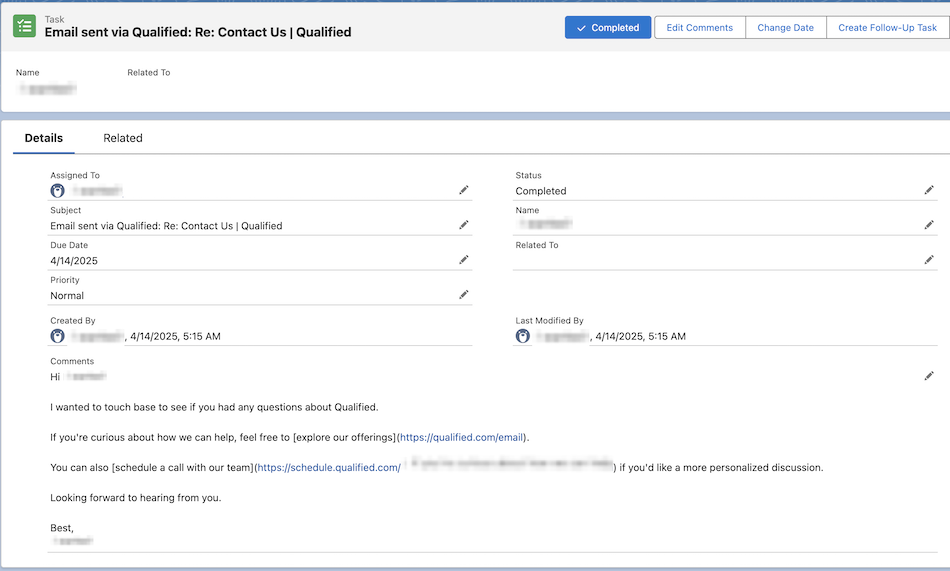Click the Status value Completed

541,191
